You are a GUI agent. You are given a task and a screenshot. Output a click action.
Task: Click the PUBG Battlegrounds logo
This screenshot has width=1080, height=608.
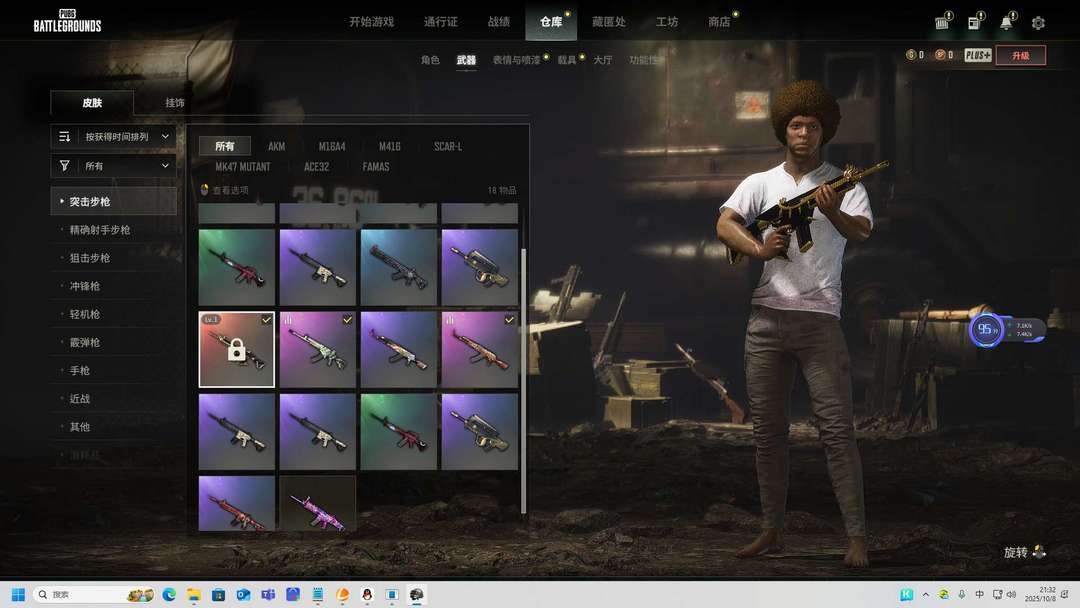click(67, 21)
